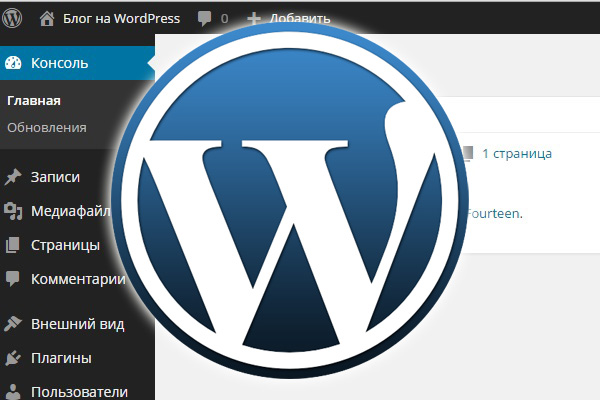Click the pages icon for Страницы

coord(13,245)
